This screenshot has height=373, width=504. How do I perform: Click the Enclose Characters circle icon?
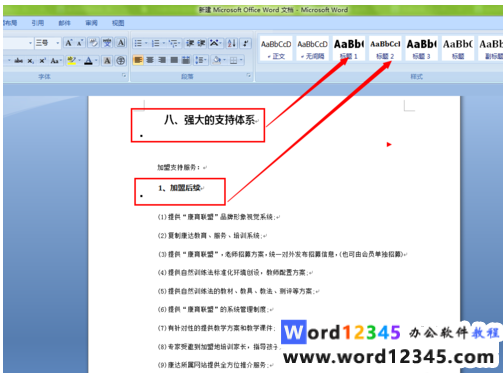(121, 61)
